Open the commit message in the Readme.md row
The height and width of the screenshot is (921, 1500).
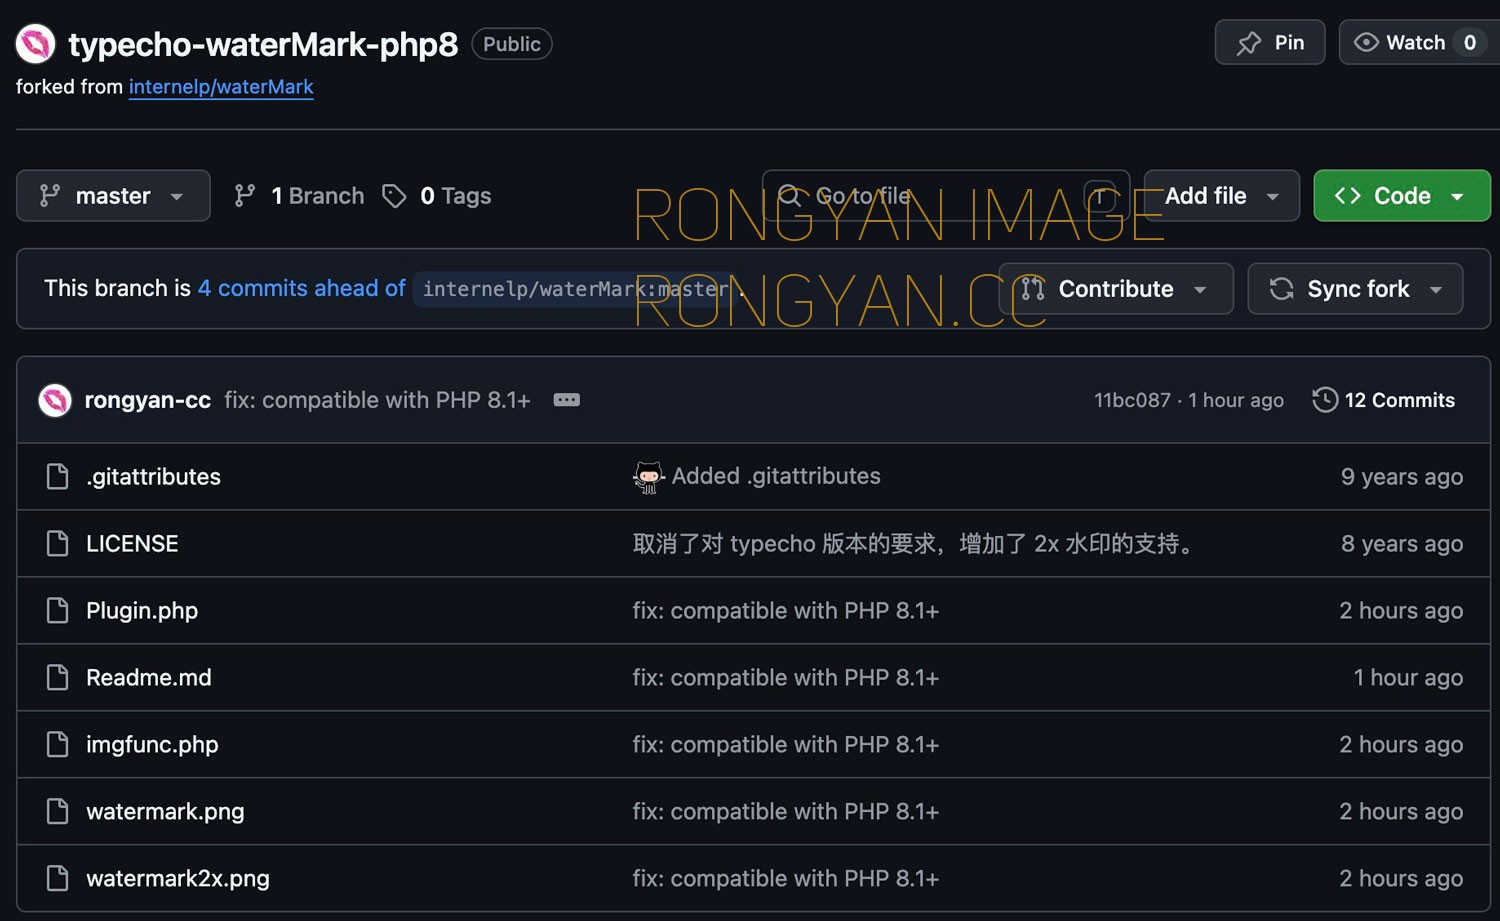click(x=786, y=678)
